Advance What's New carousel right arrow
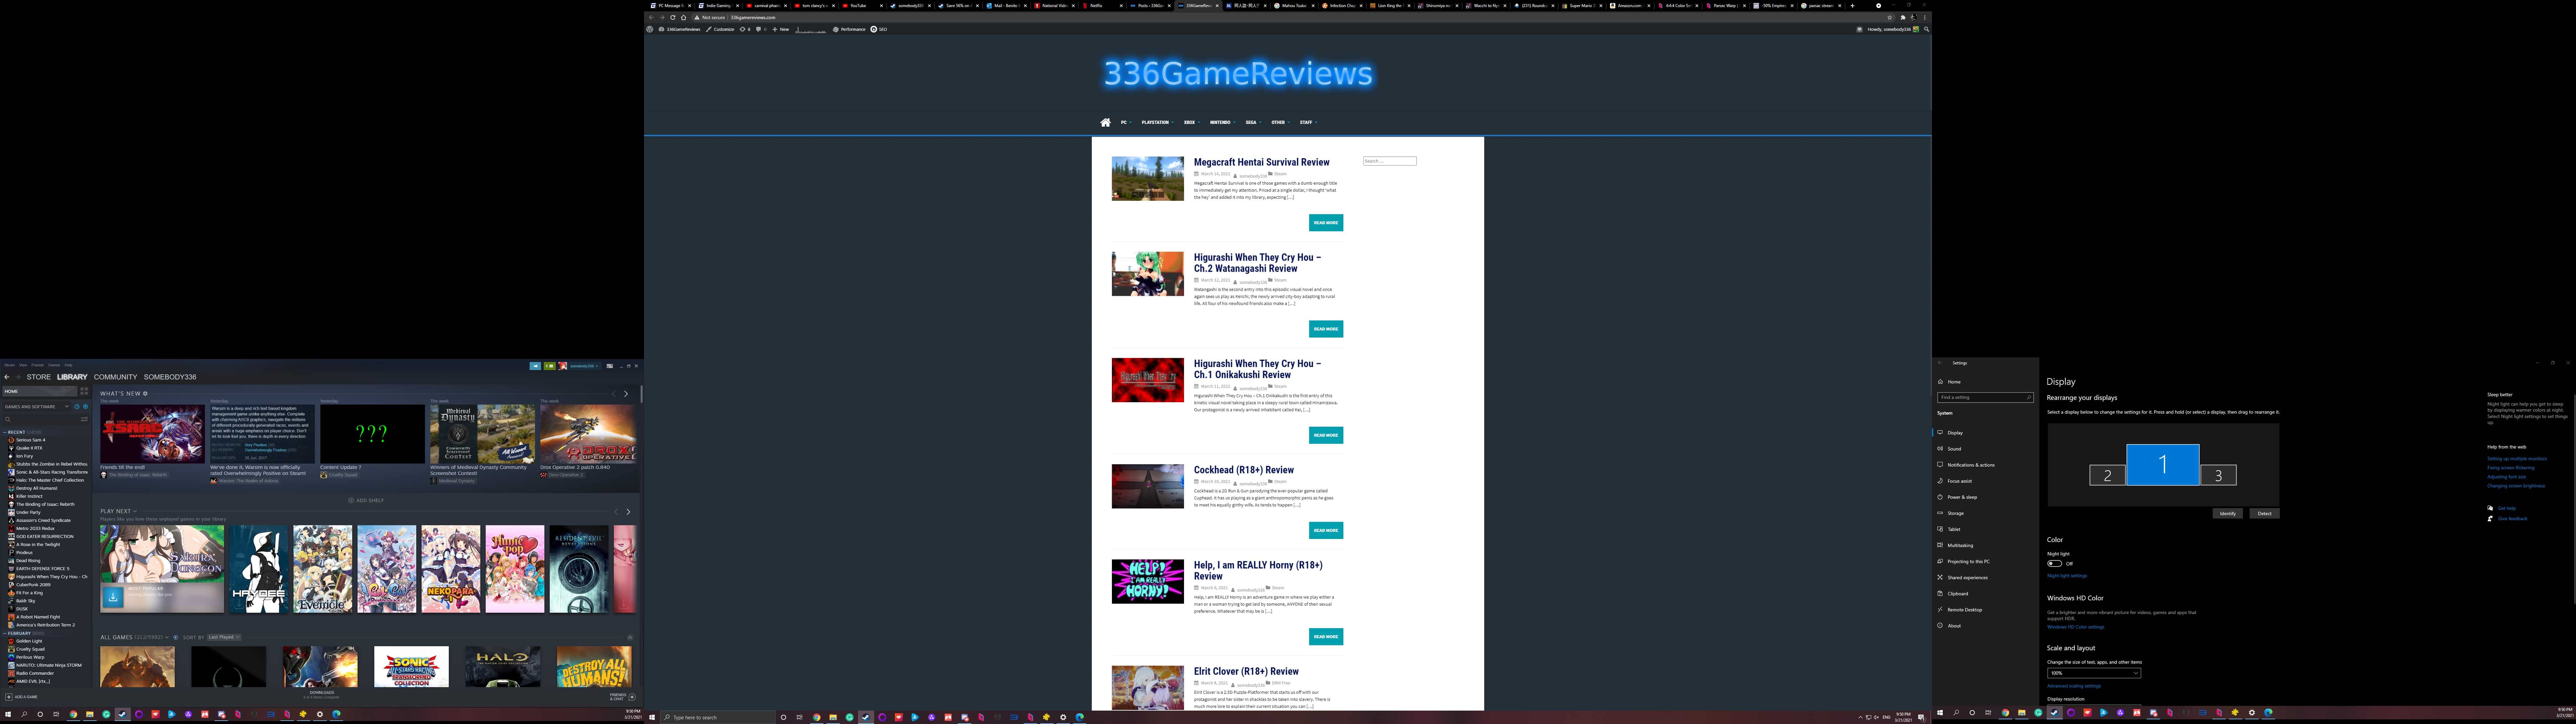The height and width of the screenshot is (724, 2576). [x=626, y=394]
